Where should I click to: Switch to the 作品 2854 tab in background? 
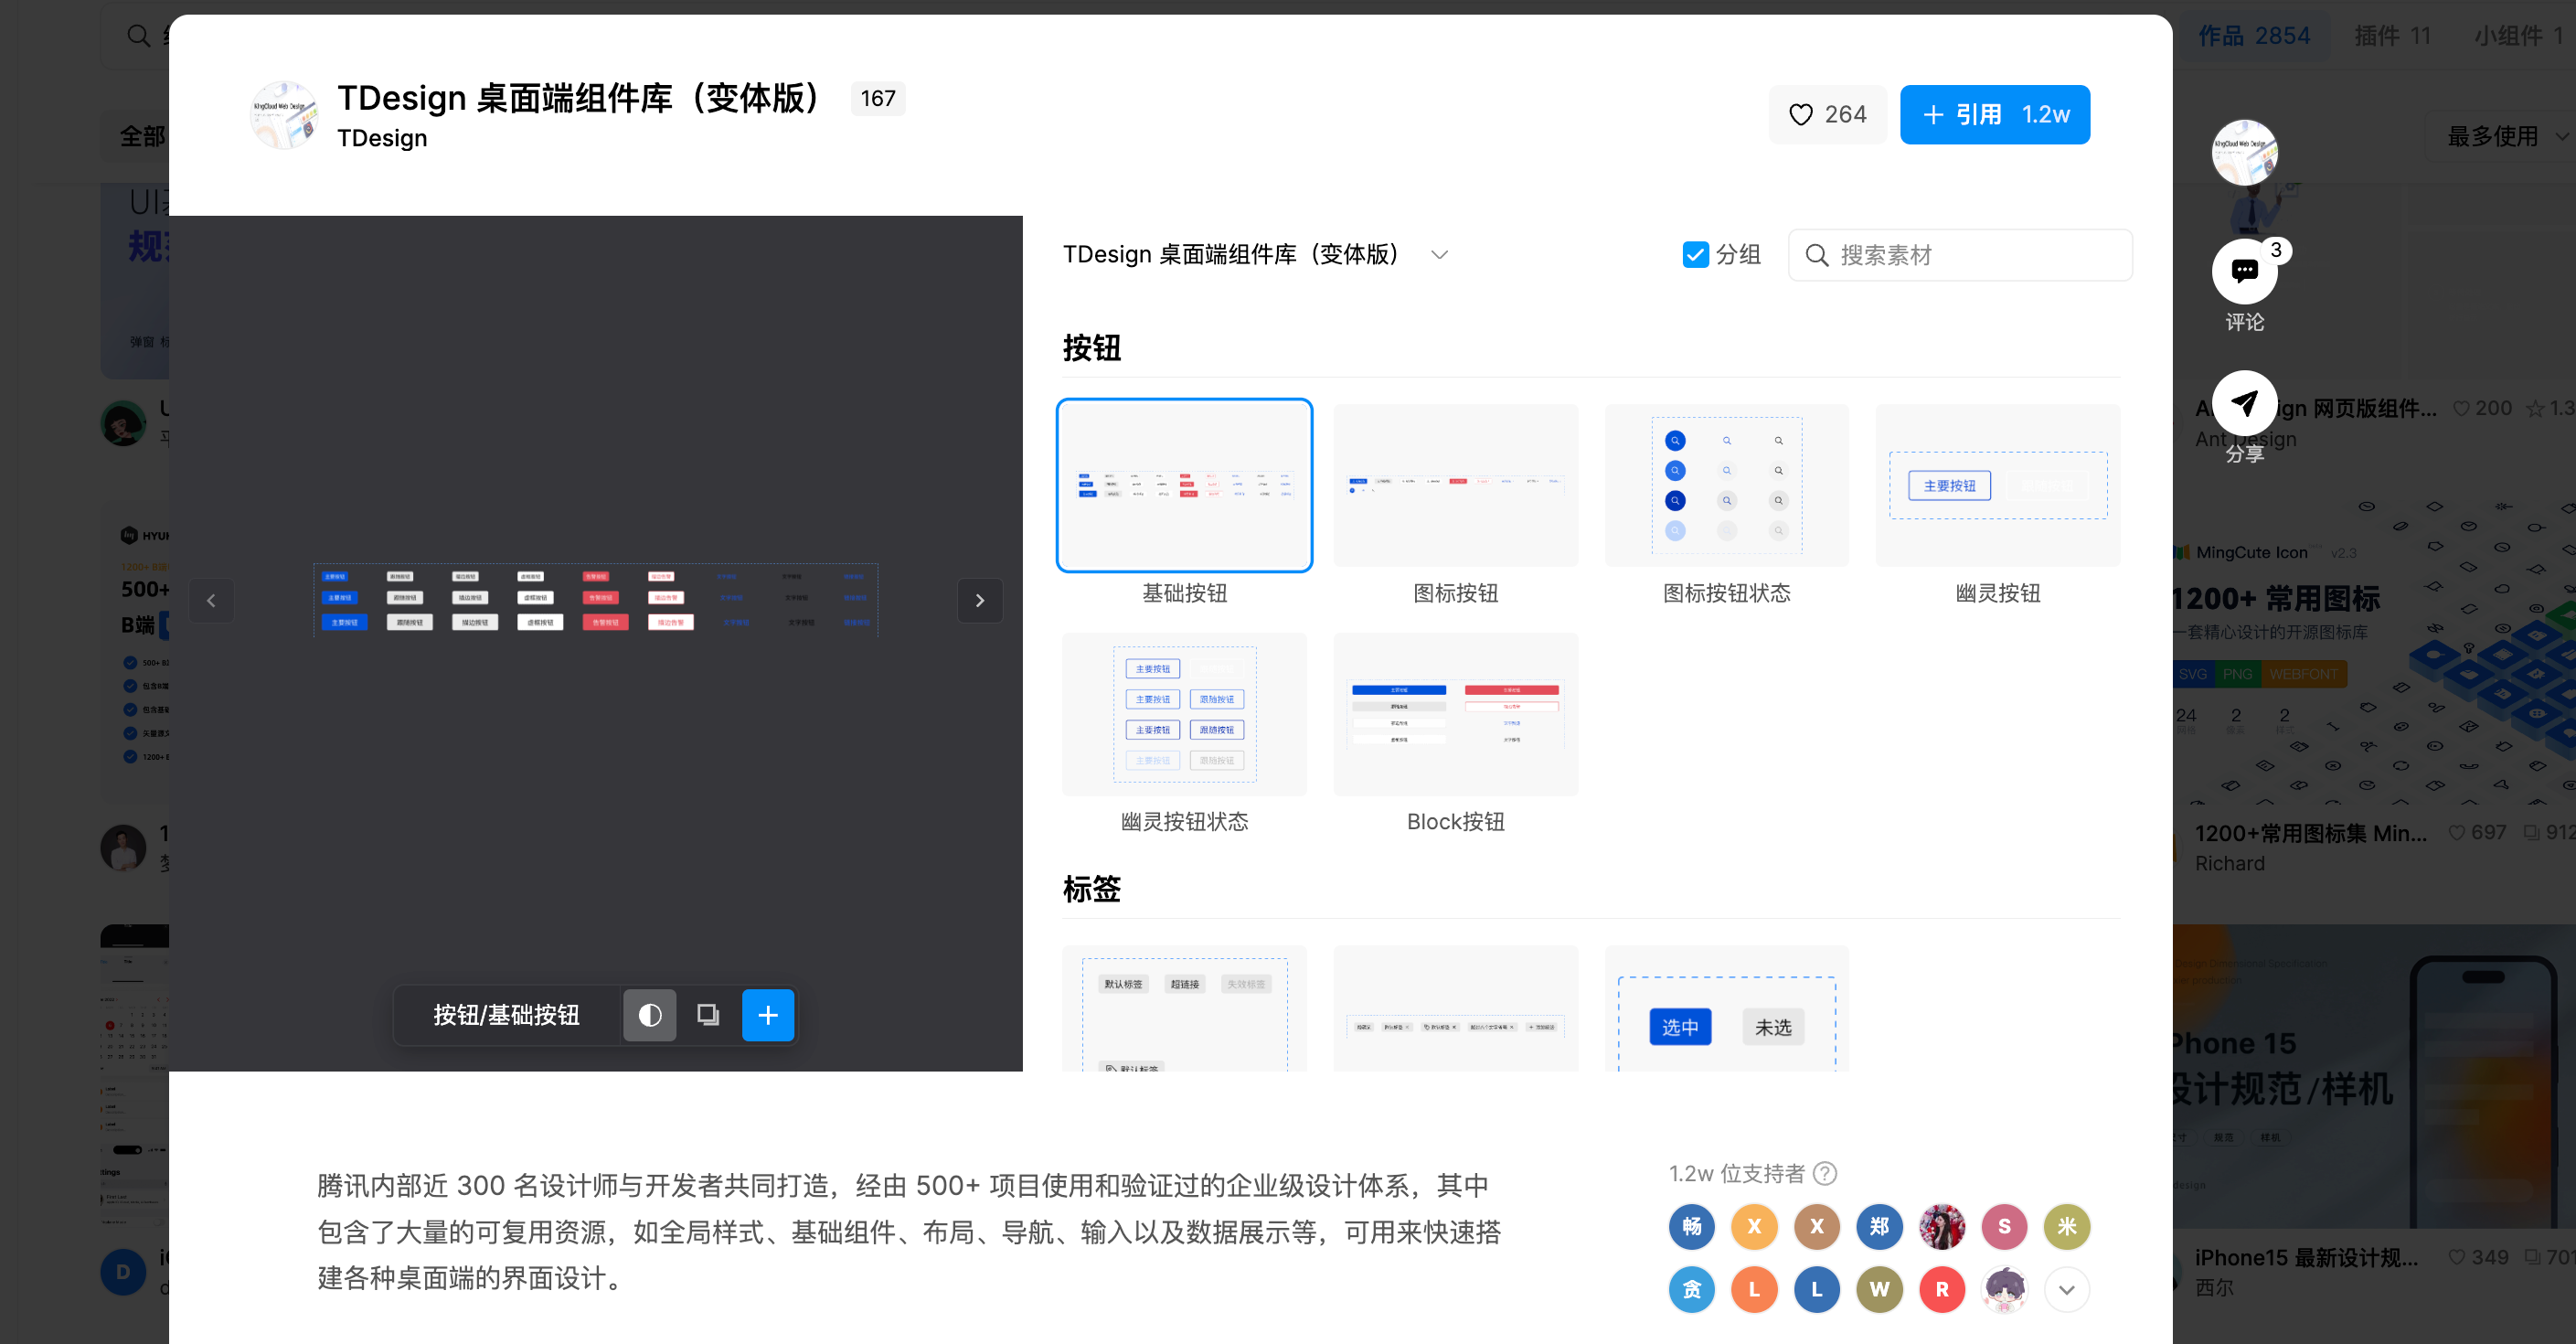2254,36
